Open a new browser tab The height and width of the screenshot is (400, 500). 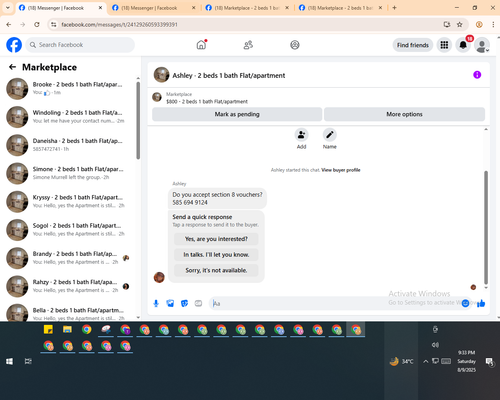pyautogui.click(x=394, y=8)
